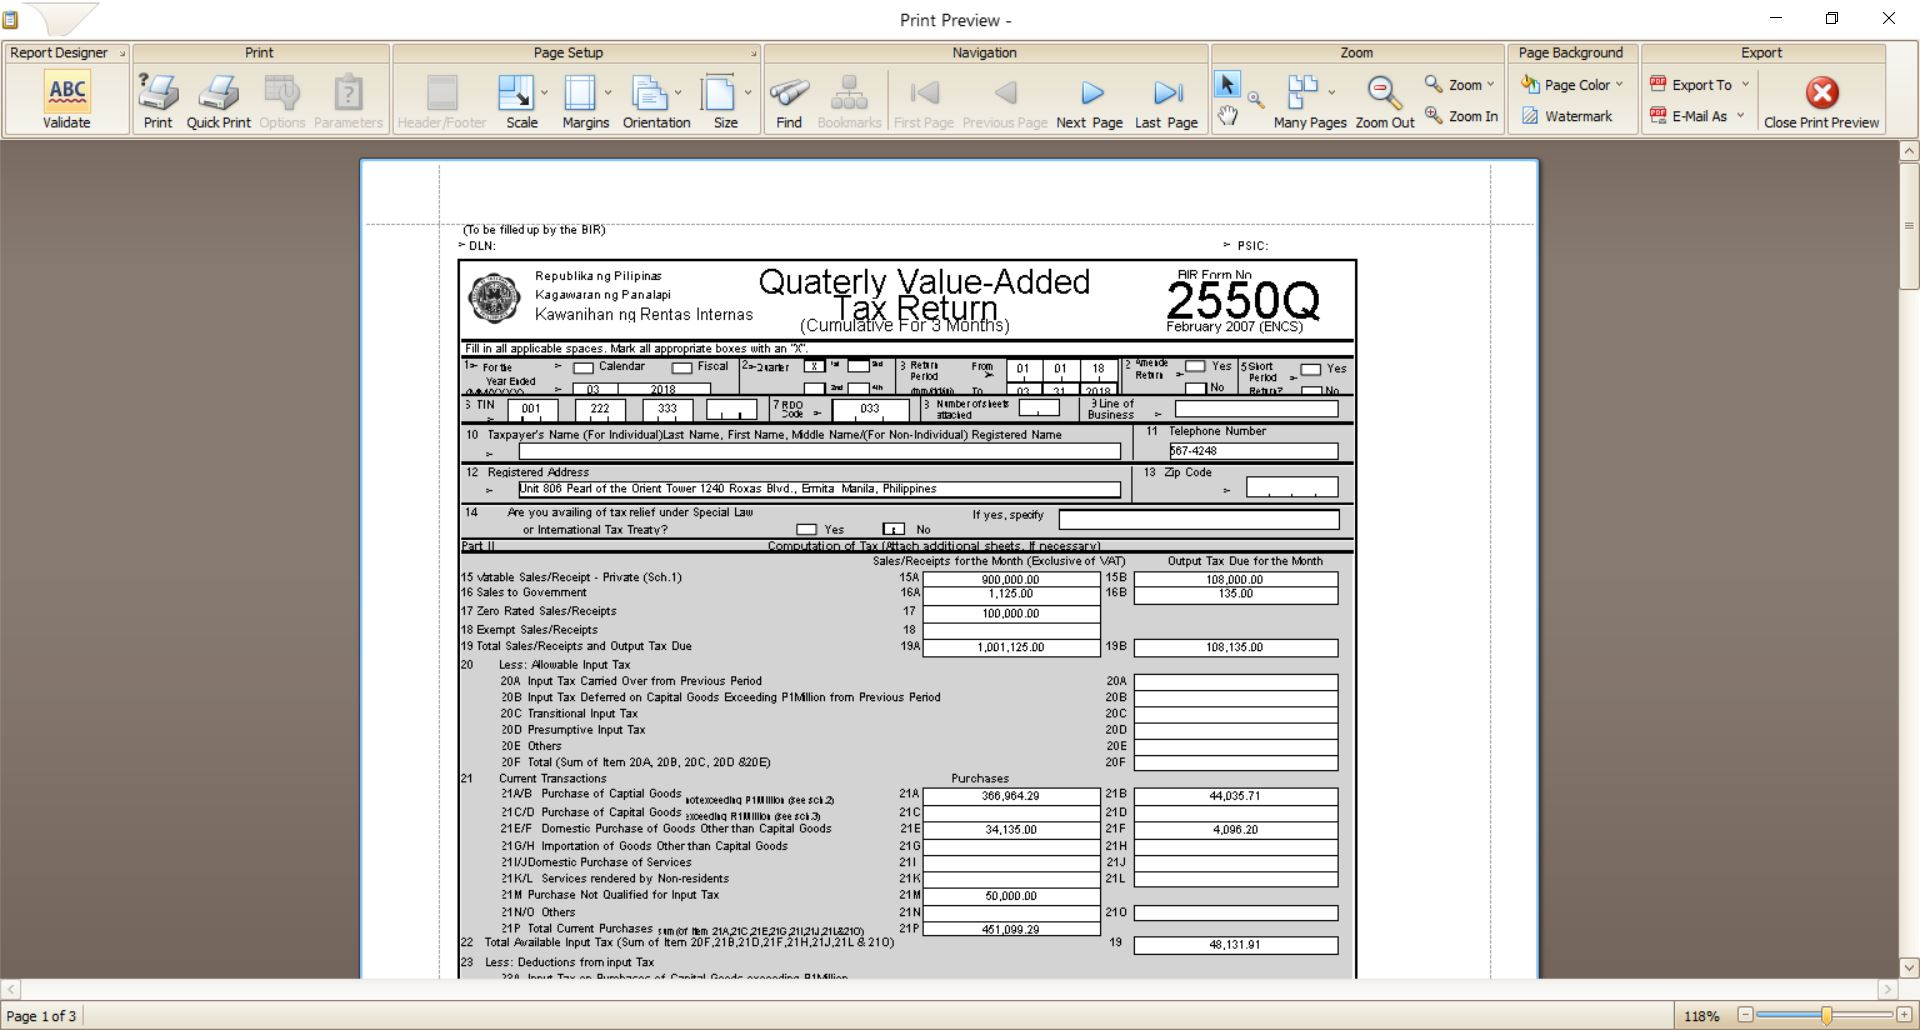The height and width of the screenshot is (1030, 1920).
Task: Click the Amended Return No checkbox
Action: click(1195, 388)
